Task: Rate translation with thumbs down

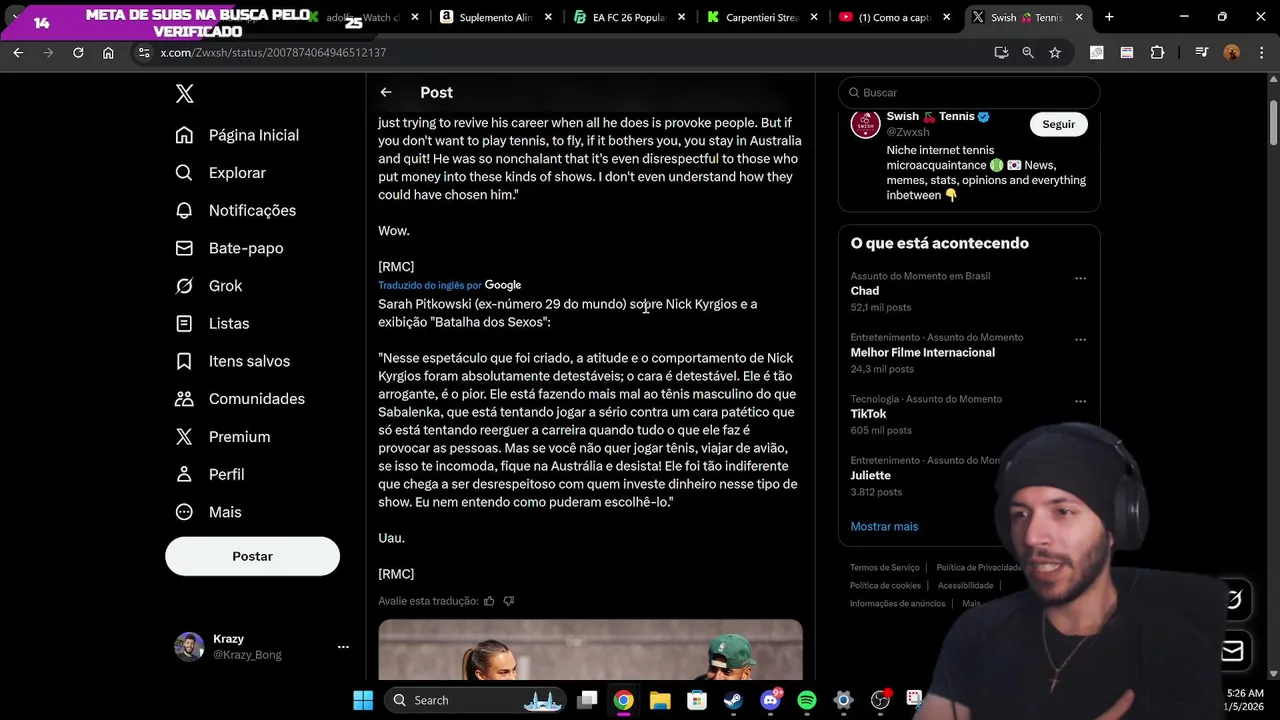Action: click(x=508, y=601)
